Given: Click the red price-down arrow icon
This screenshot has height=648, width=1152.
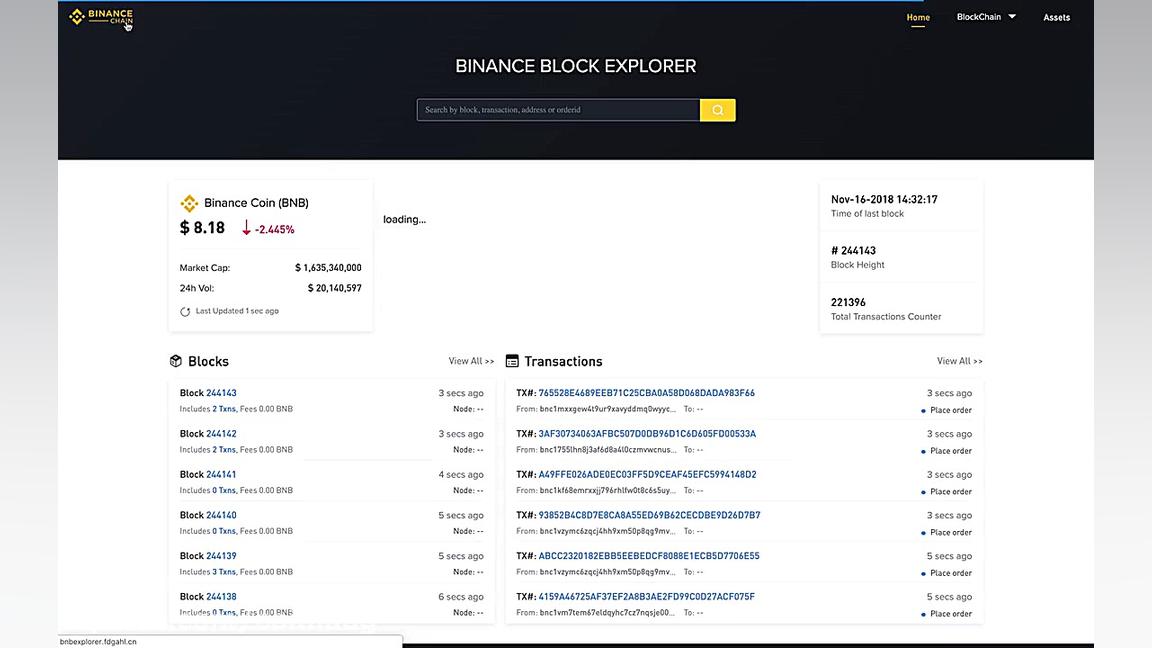Looking at the screenshot, I should 246,228.
